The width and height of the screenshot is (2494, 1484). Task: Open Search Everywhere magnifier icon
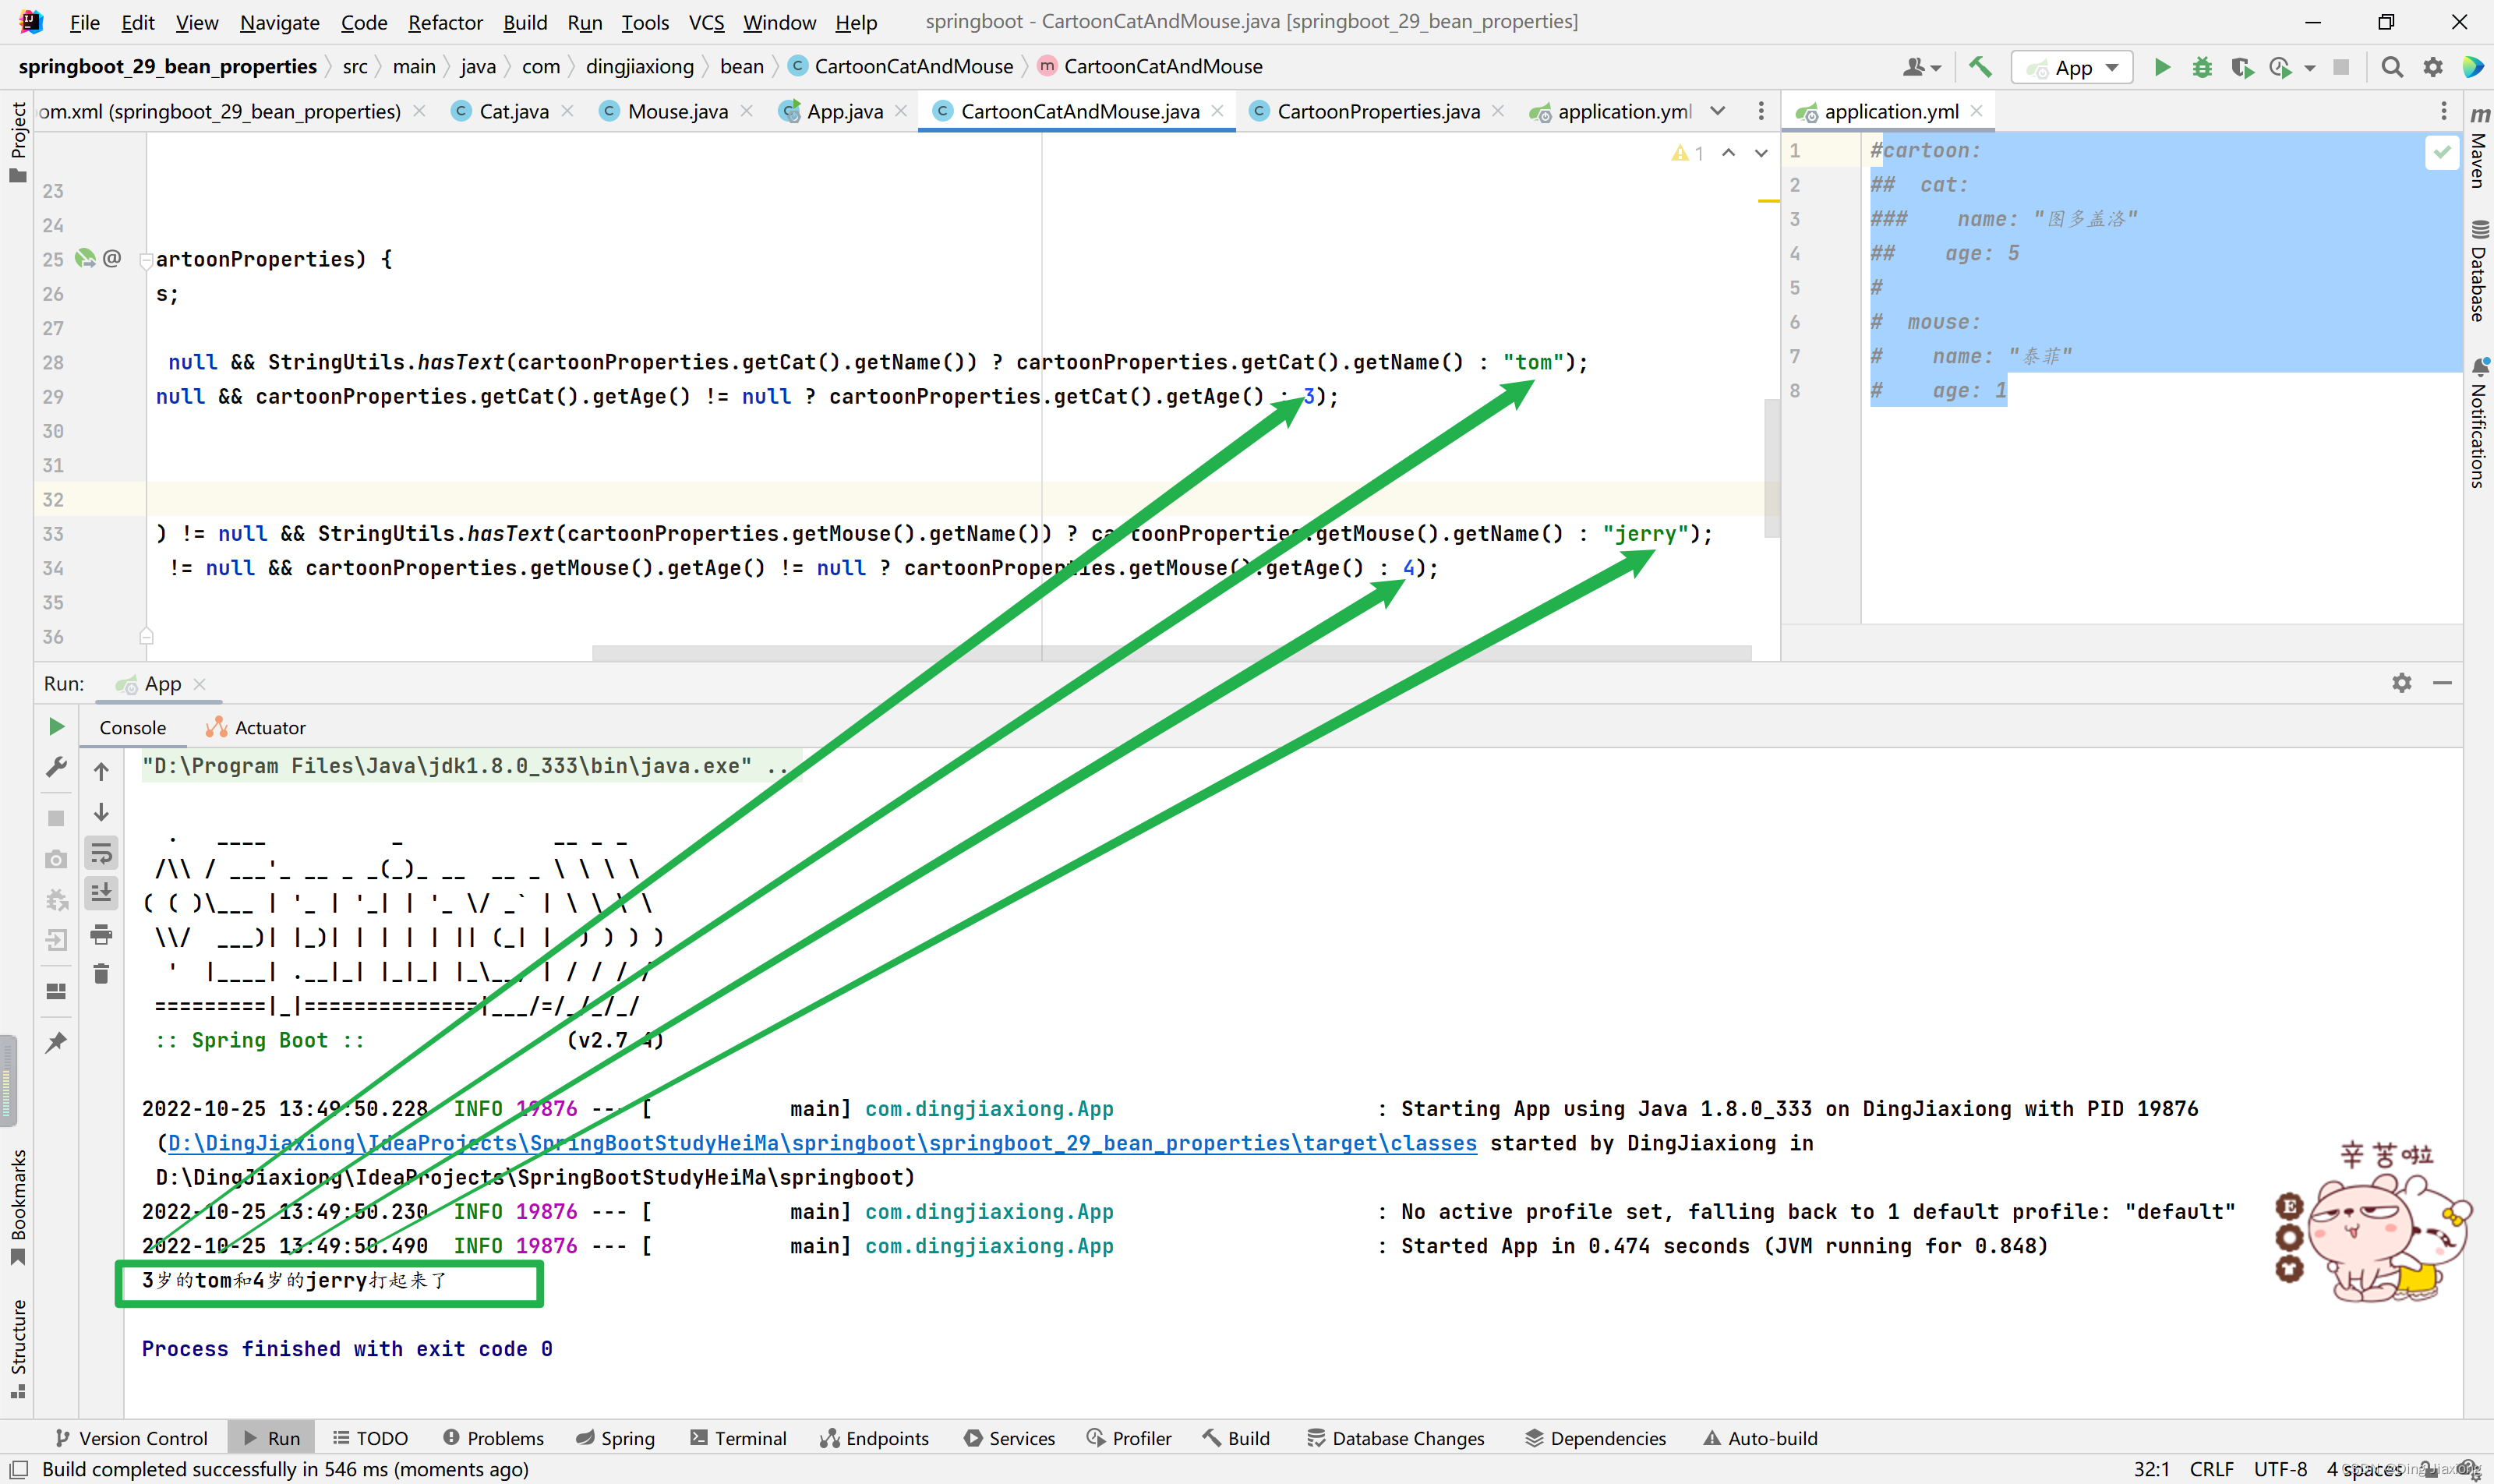click(x=2391, y=67)
